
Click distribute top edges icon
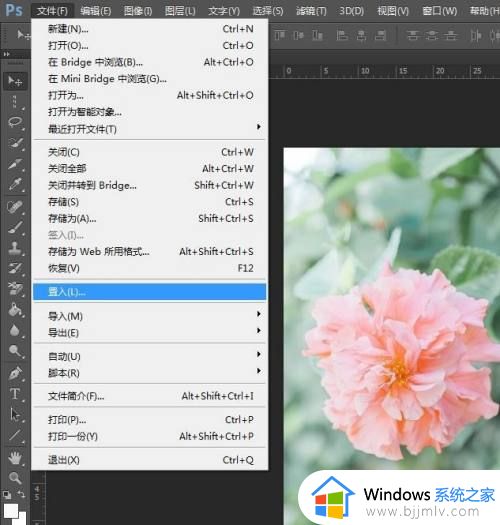pos(413,35)
